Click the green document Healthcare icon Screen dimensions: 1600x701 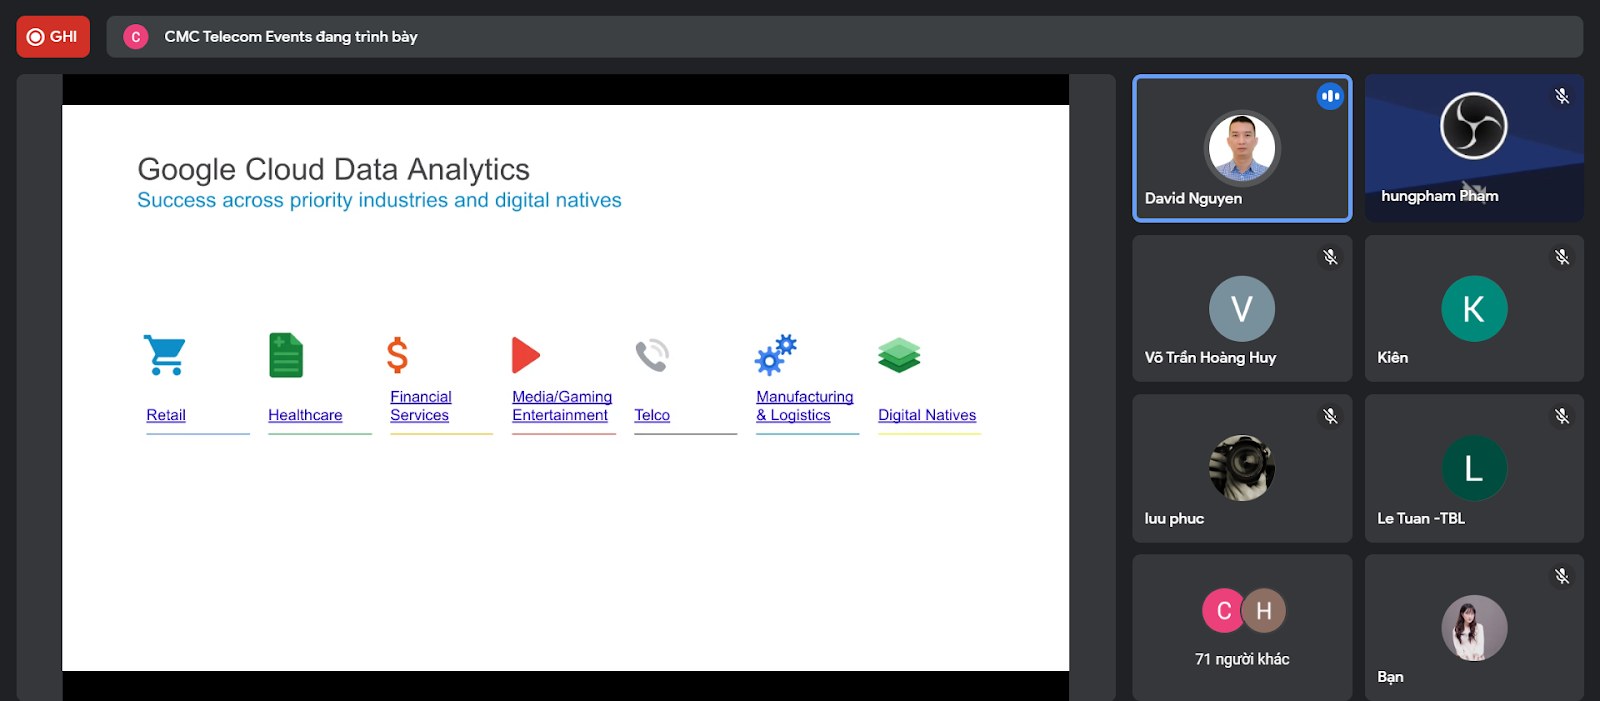point(286,355)
